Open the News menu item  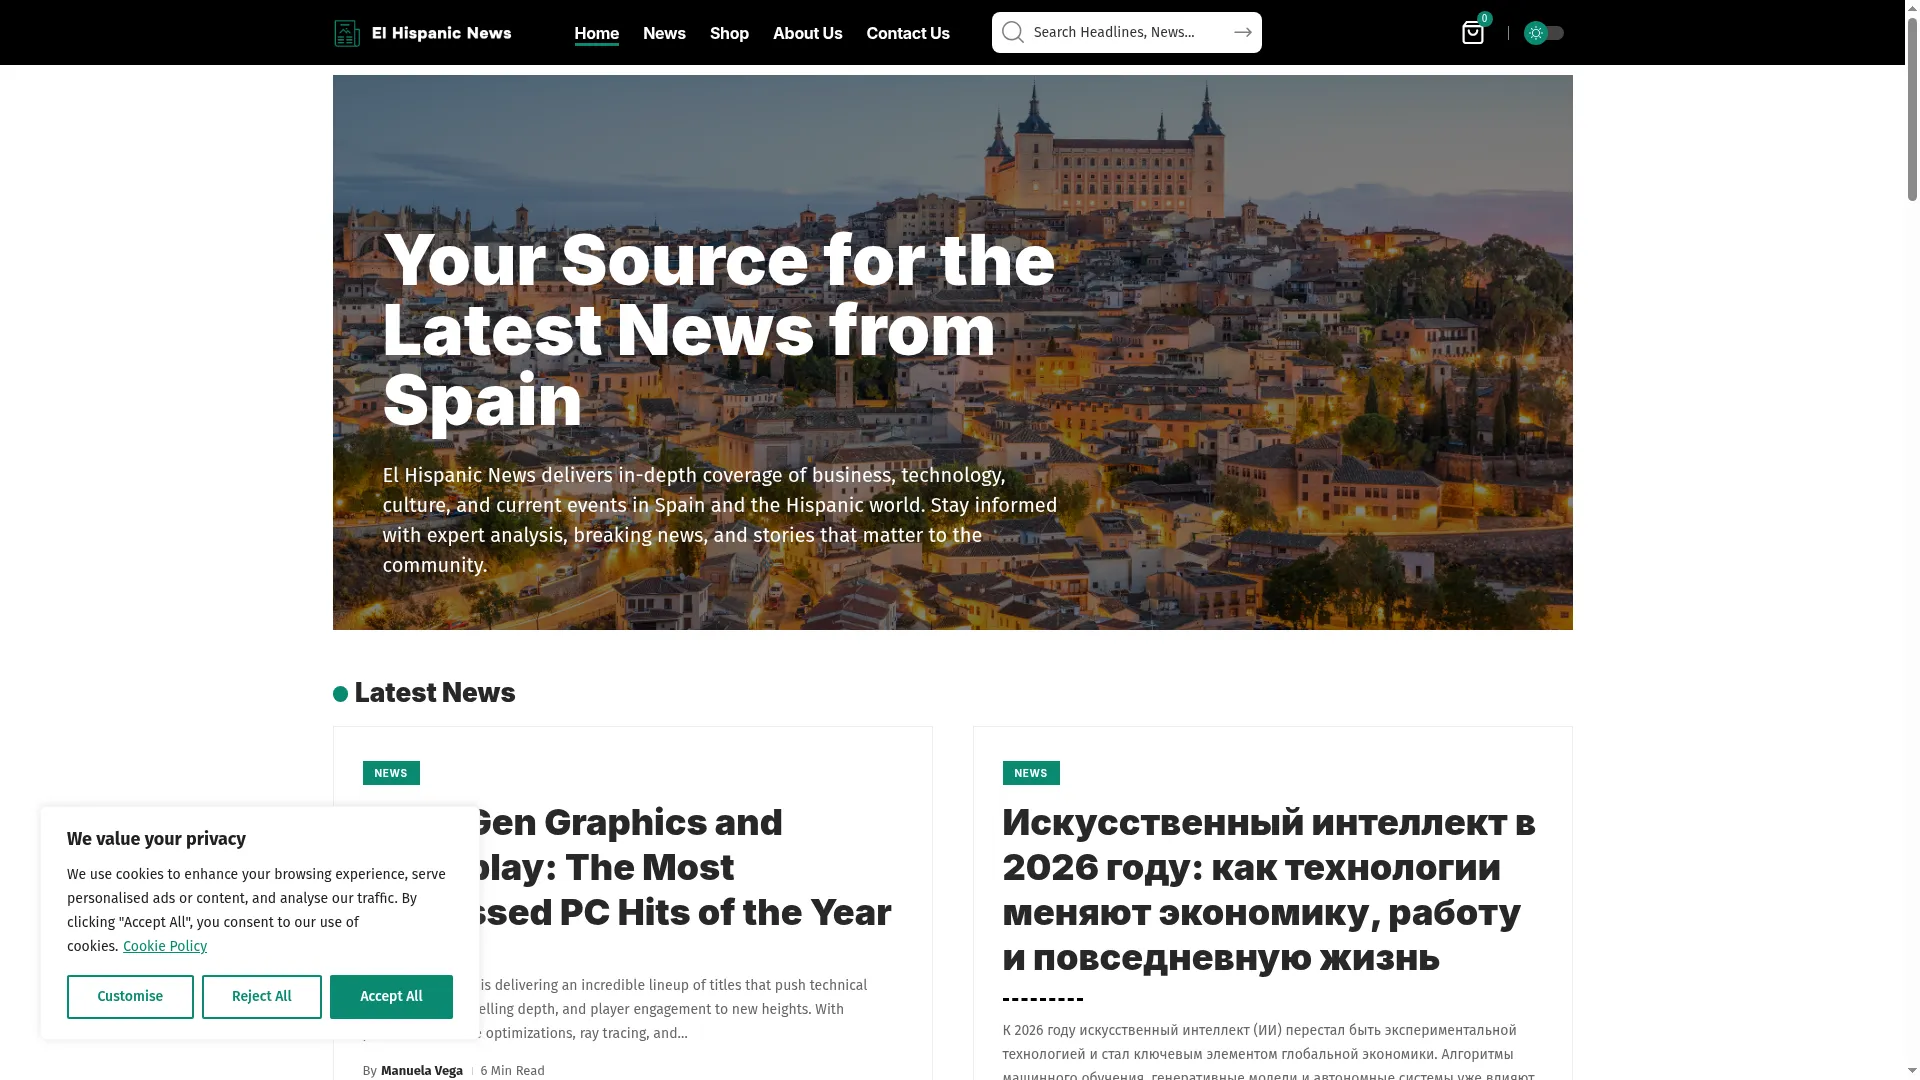click(664, 33)
